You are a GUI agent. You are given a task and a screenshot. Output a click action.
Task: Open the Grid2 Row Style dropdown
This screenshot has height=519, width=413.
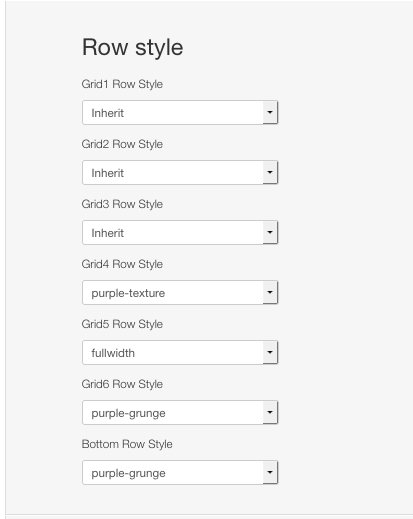180,173
